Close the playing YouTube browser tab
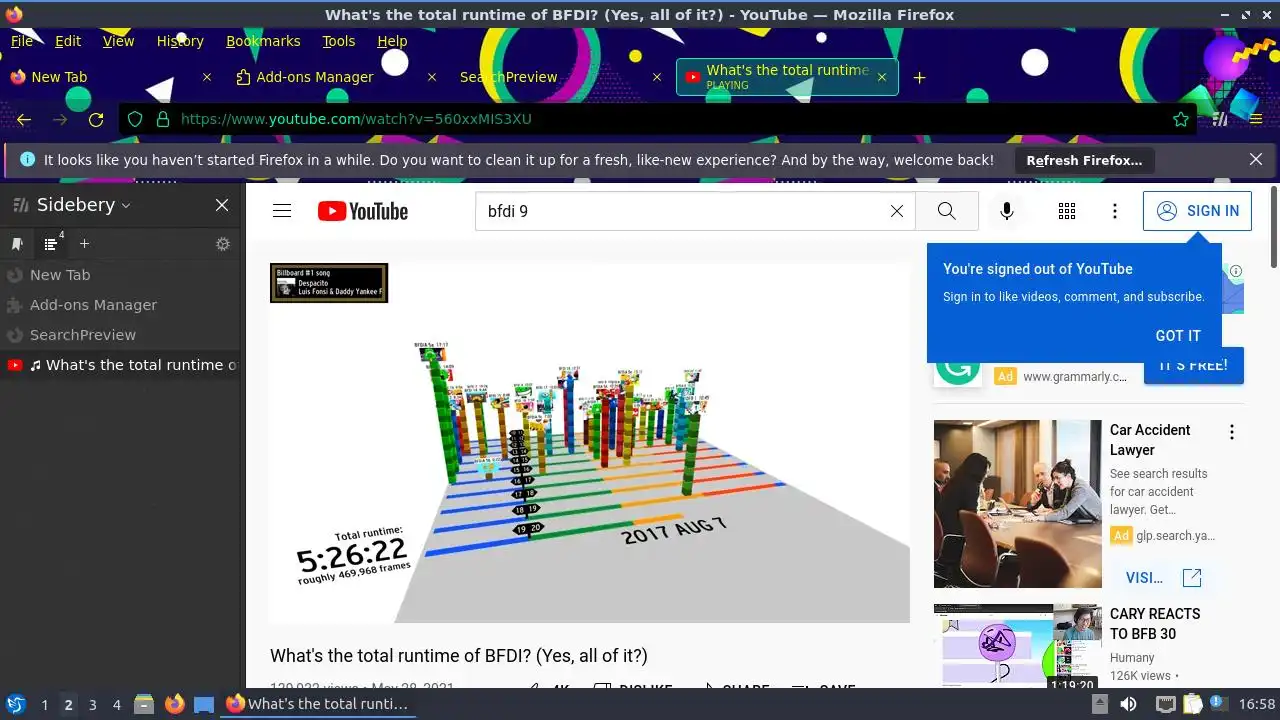The width and height of the screenshot is (1280, 720). coord(882,77)
